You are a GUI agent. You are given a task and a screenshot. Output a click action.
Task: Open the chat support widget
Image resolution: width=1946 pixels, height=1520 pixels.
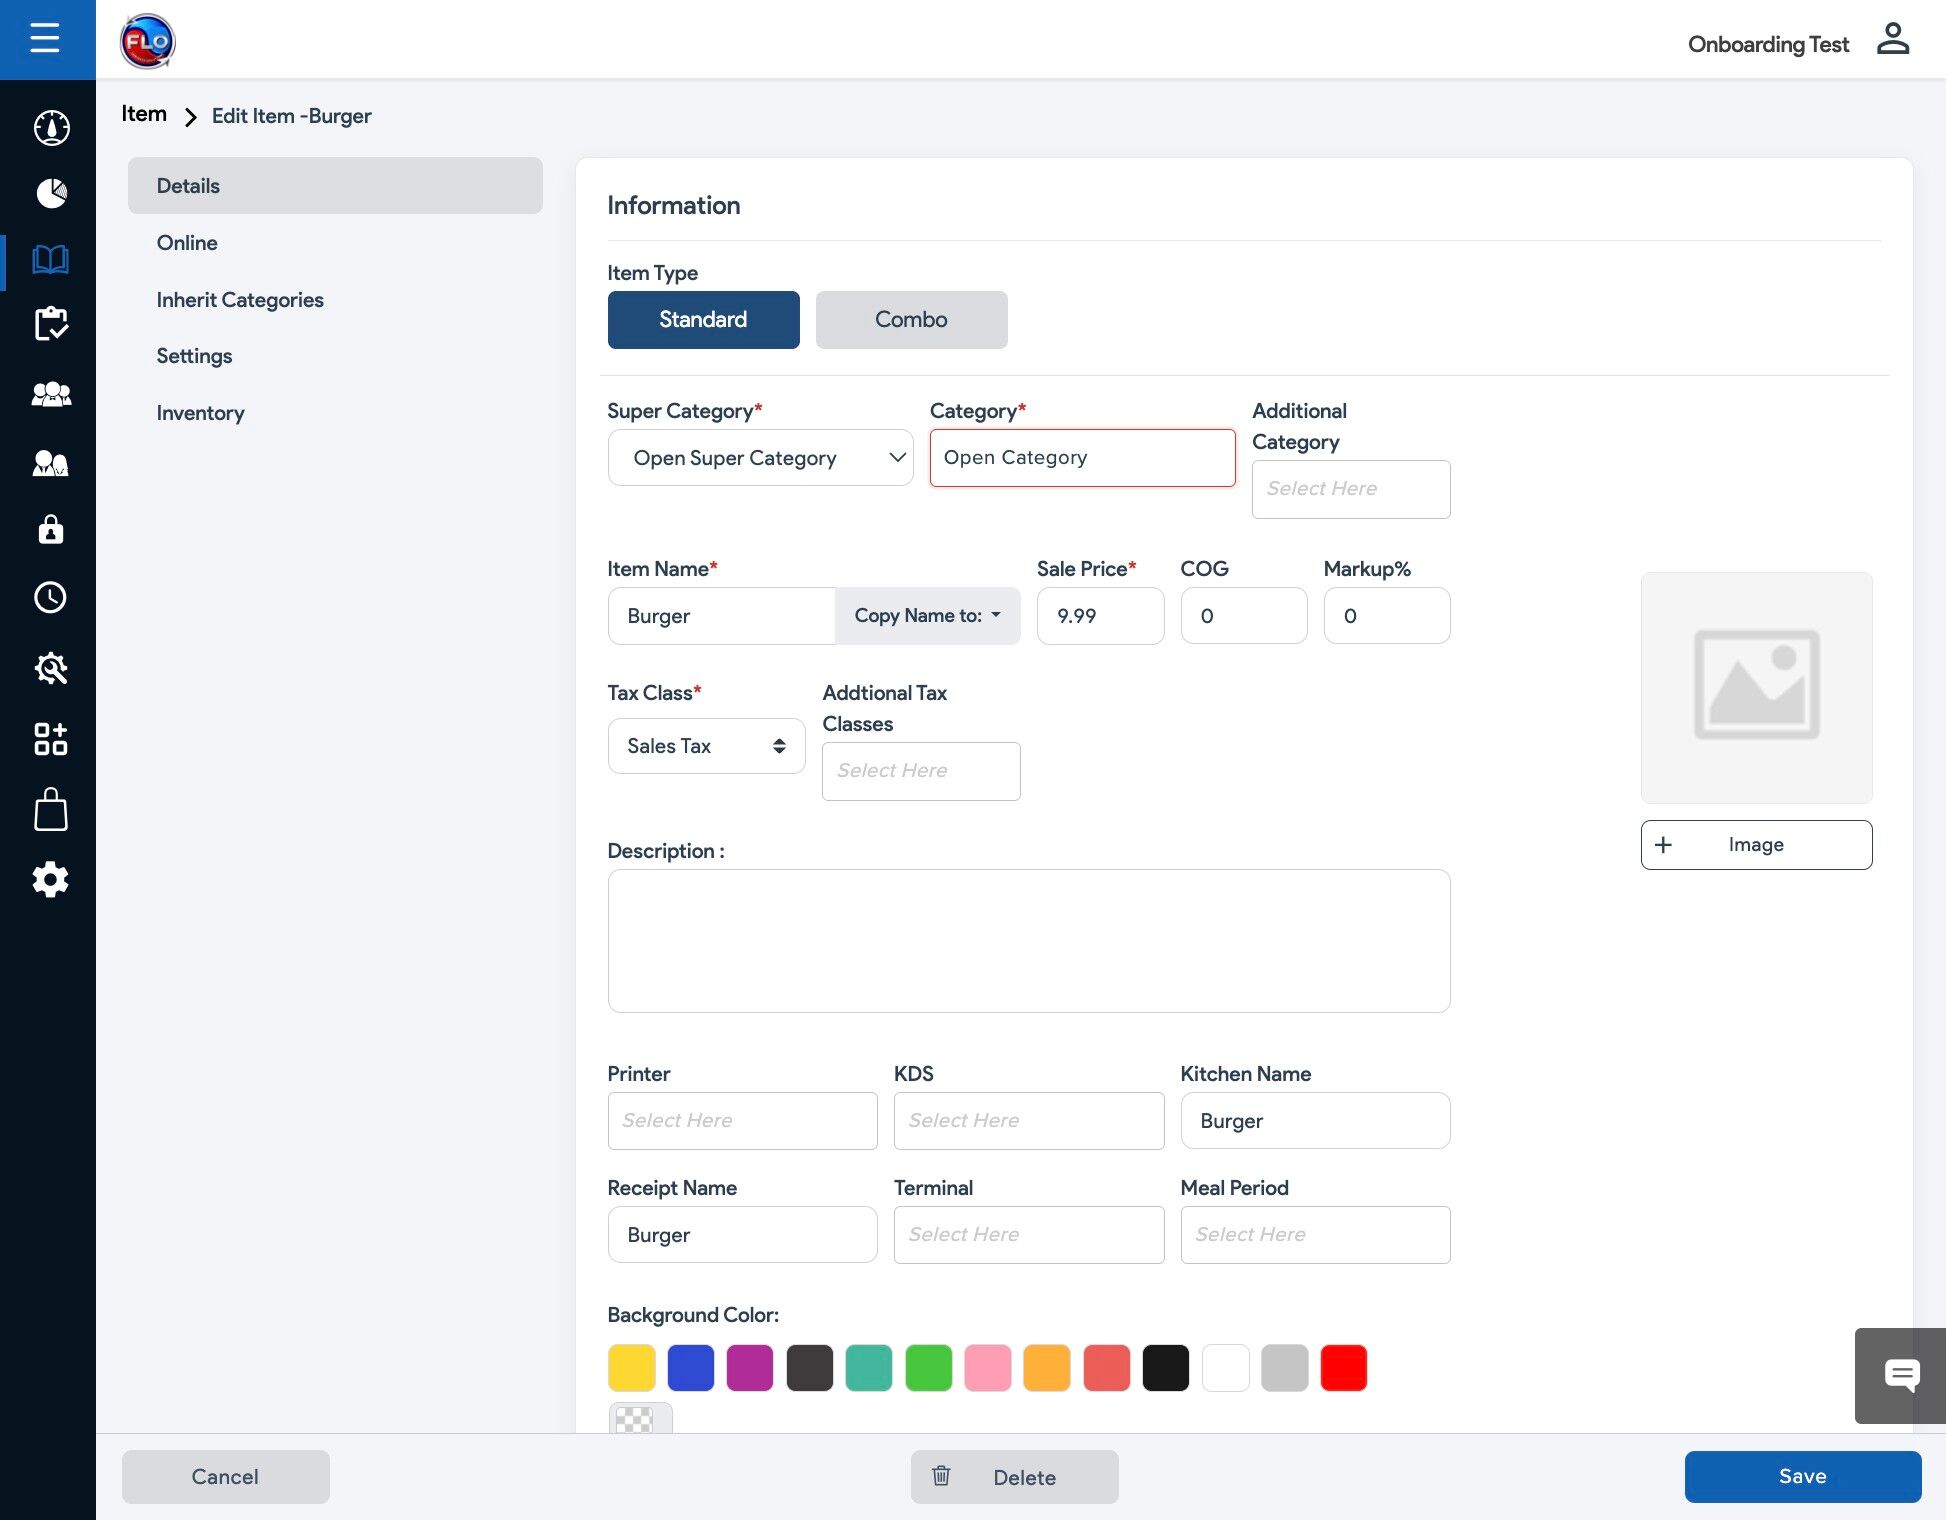click(x=1901, y=1375)
